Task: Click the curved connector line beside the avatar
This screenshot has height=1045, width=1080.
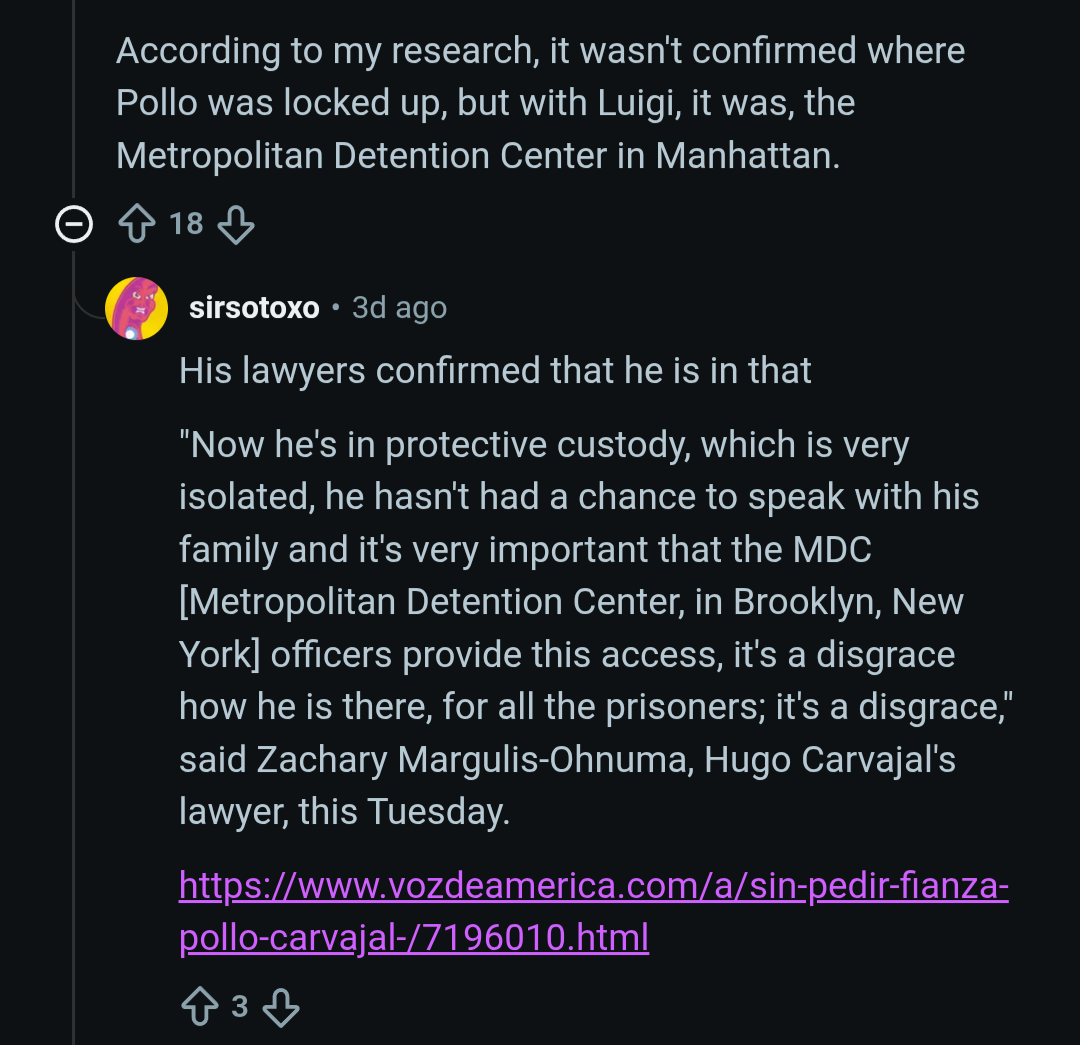Action: tap(88, 300)
